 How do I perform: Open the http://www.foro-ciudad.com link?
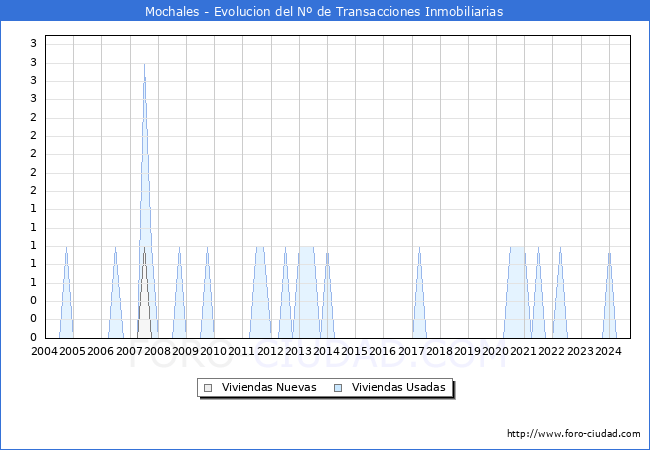574,433
